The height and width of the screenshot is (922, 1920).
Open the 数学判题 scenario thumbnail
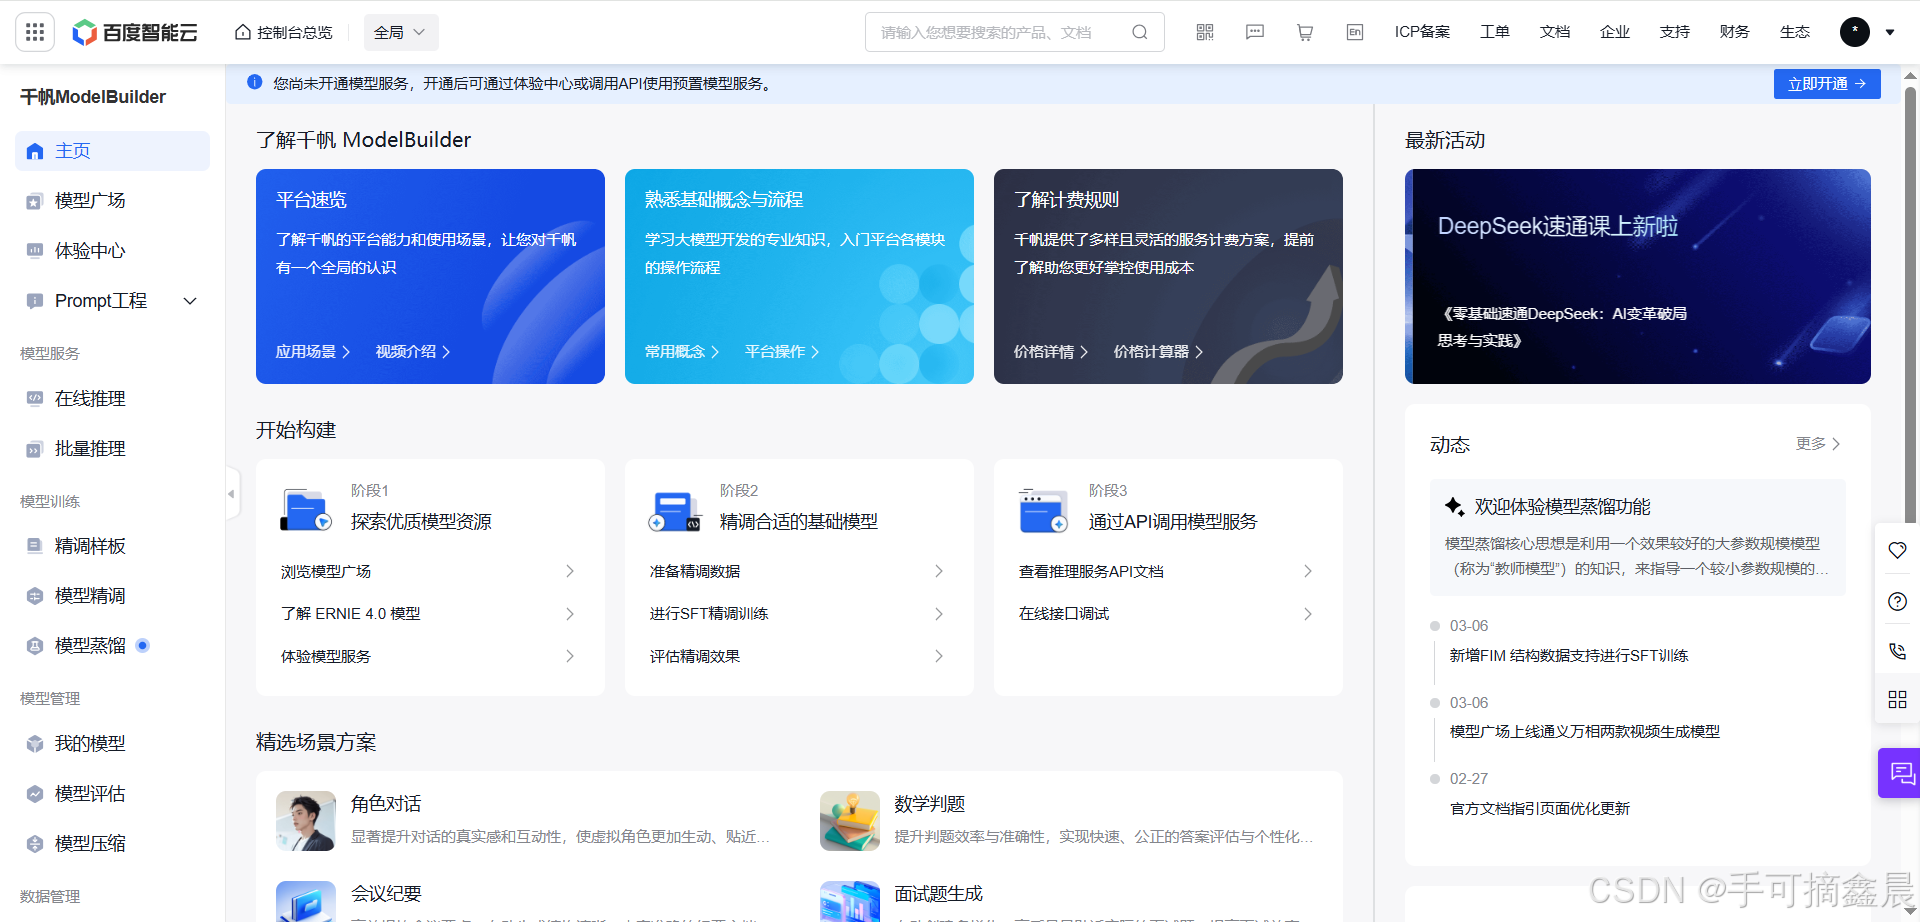850,821
